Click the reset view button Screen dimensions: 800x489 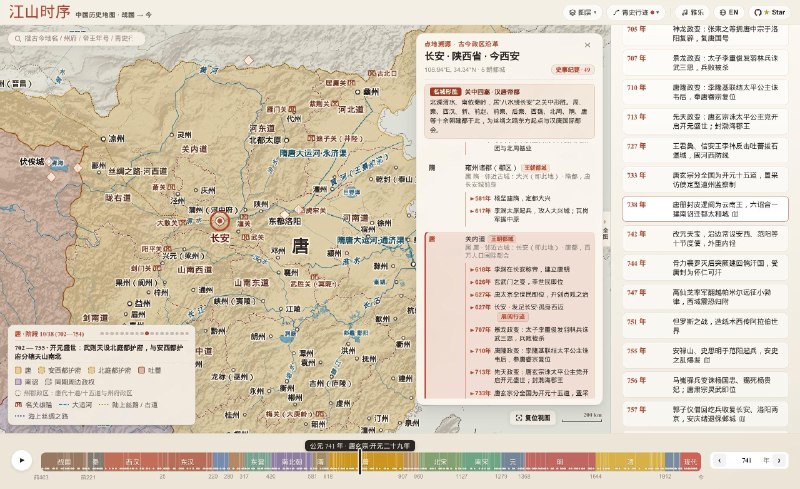click(x=533, y=418)
